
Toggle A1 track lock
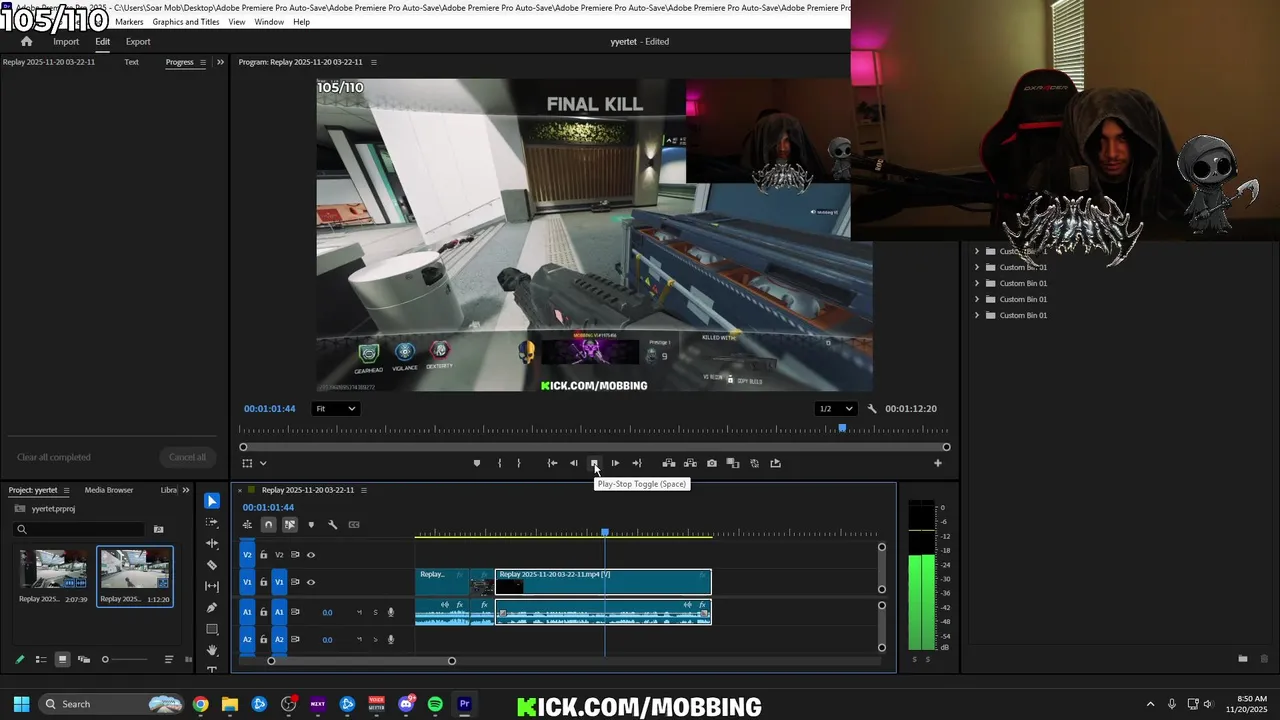[x=264, y=612]
